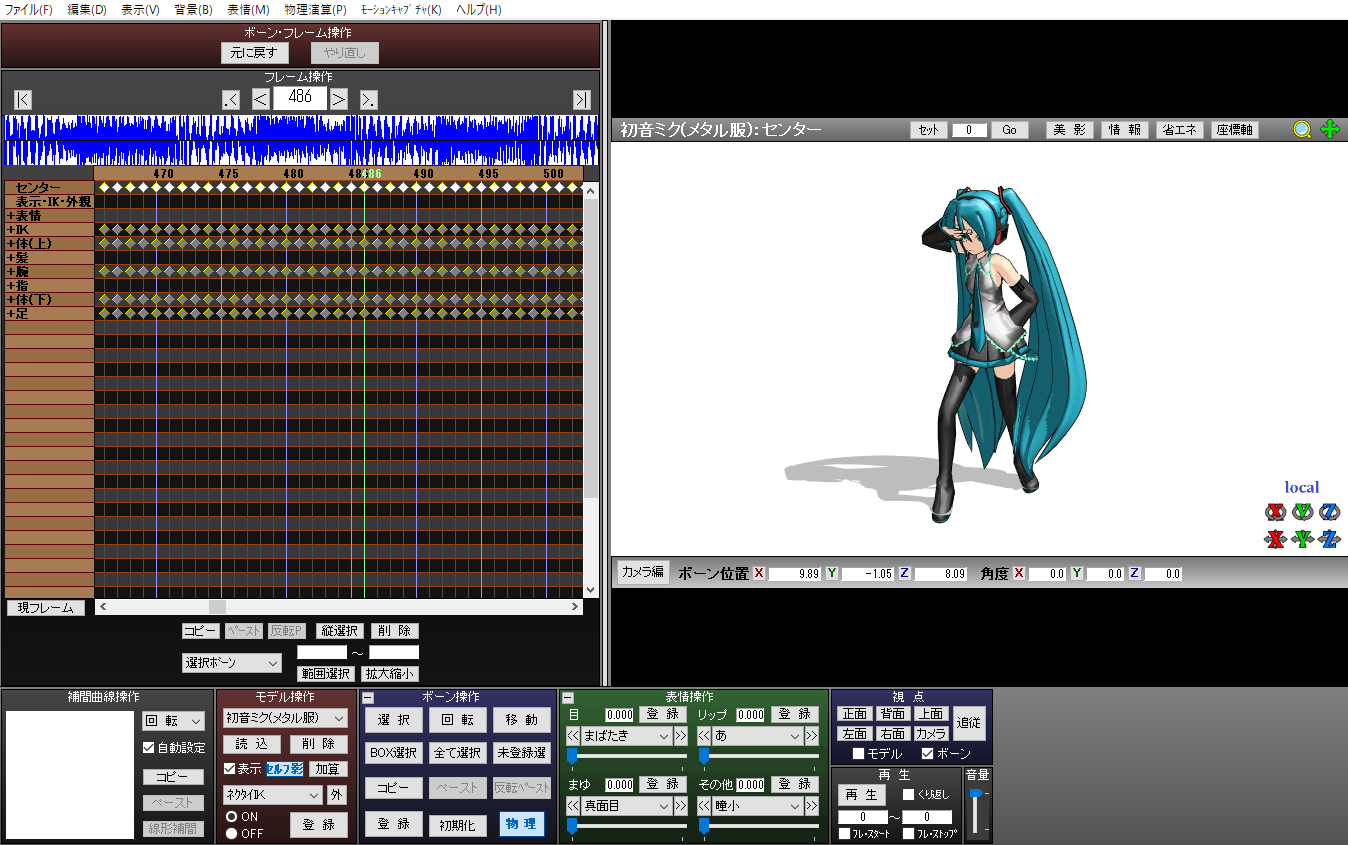Click the ボーン位置 X value field
This screenshot has width=1348, height=845.
click(x=795, y=574)
